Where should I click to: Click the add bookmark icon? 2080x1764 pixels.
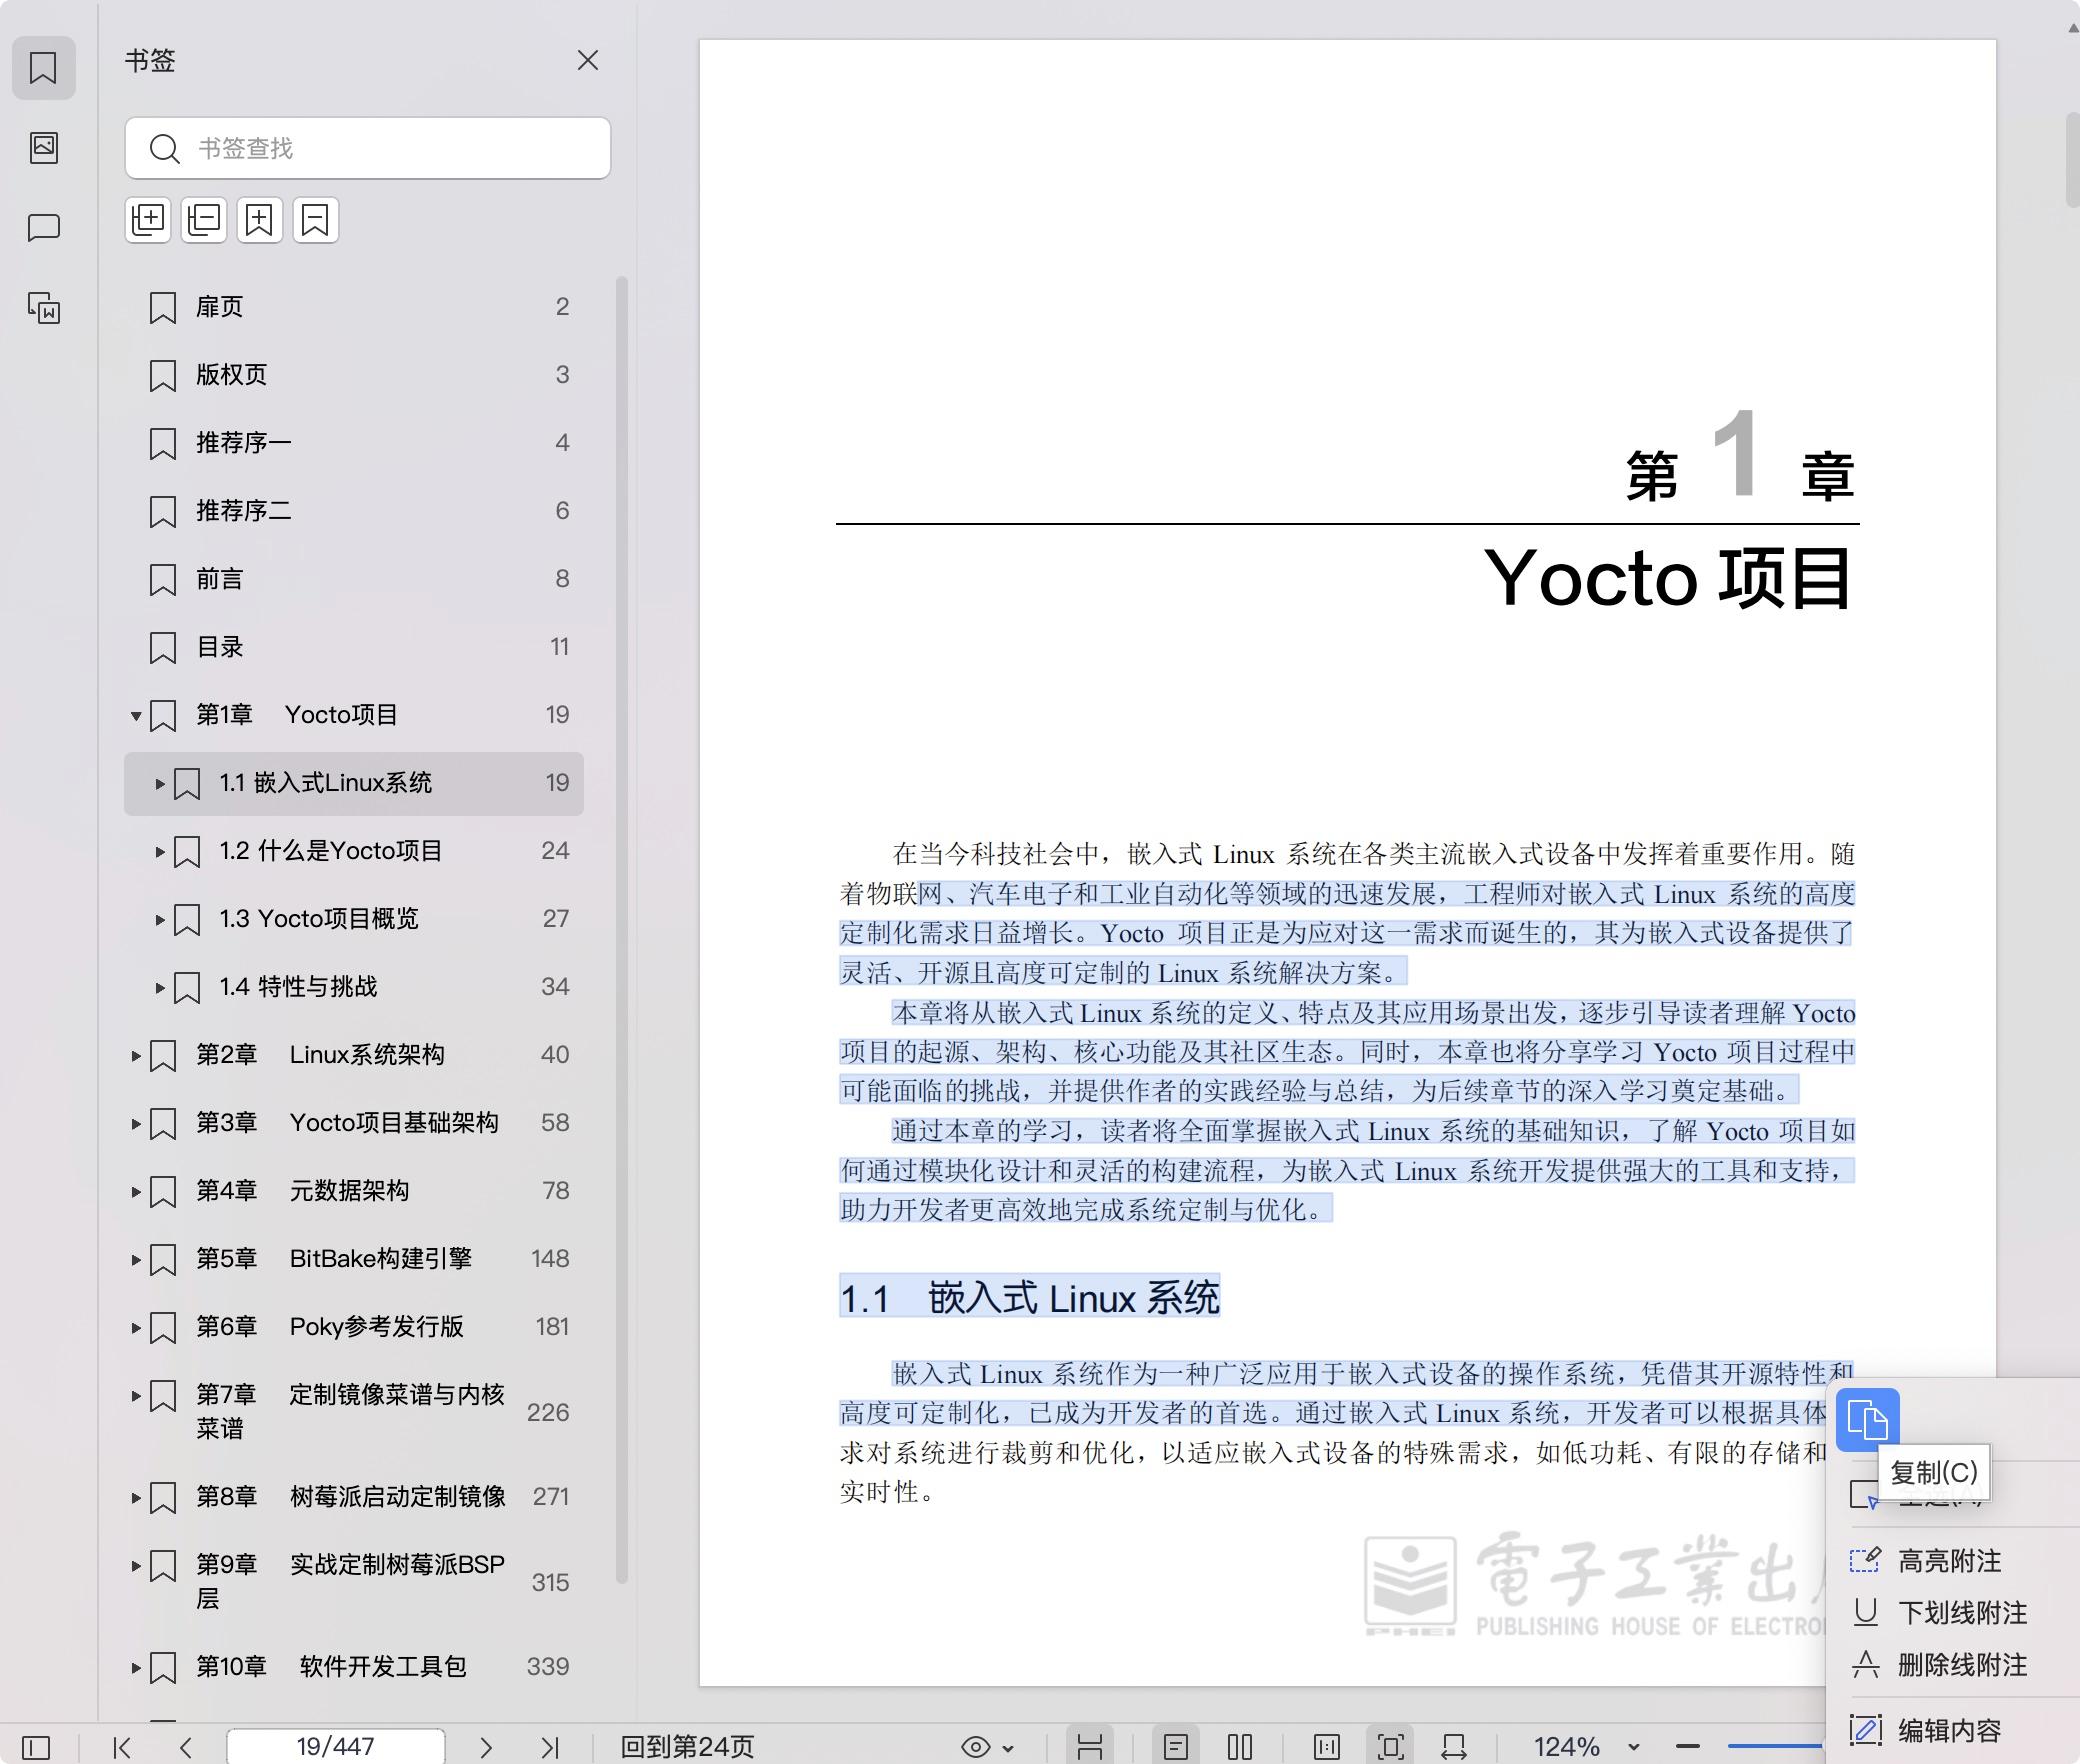260,220
